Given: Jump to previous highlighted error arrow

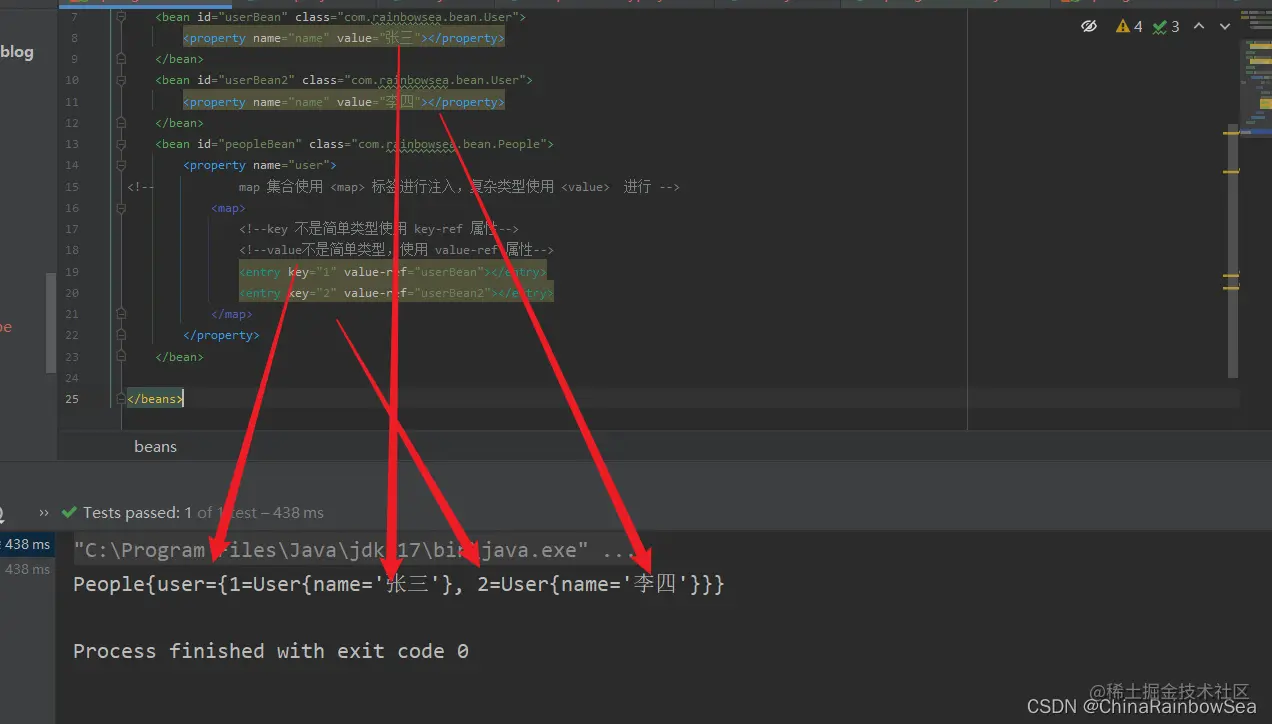Looking at the screenshot, I should [1199, 27].
